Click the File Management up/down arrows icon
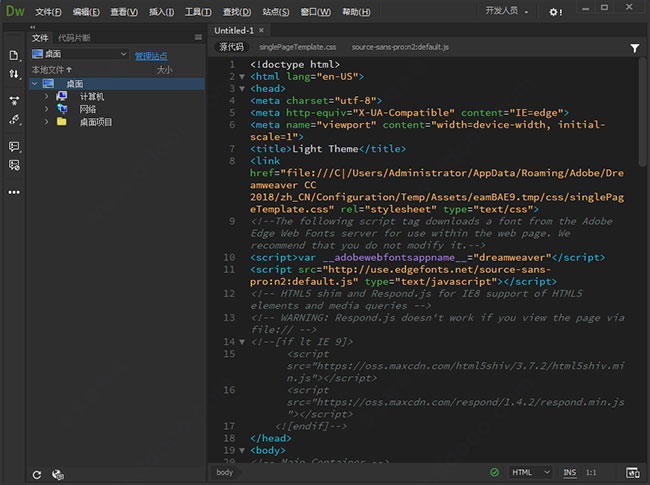The height and width of the screenshot is (485, 650). pos(14,74)
